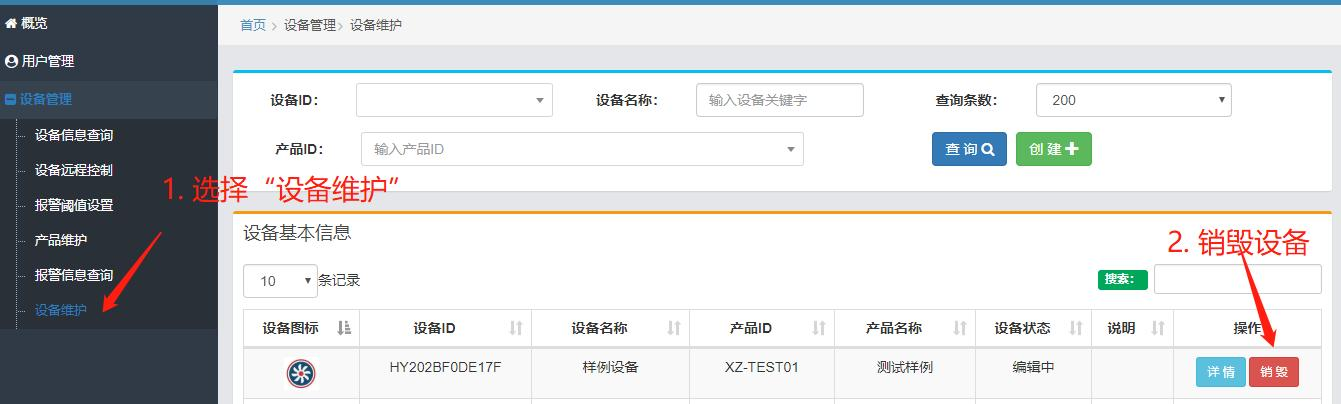Image resolution: width=1341 pixels, height=404 pixels.
Task: Go to 首页 breadcrumb link
Action: pyautogui.click(x=253, y=25)
